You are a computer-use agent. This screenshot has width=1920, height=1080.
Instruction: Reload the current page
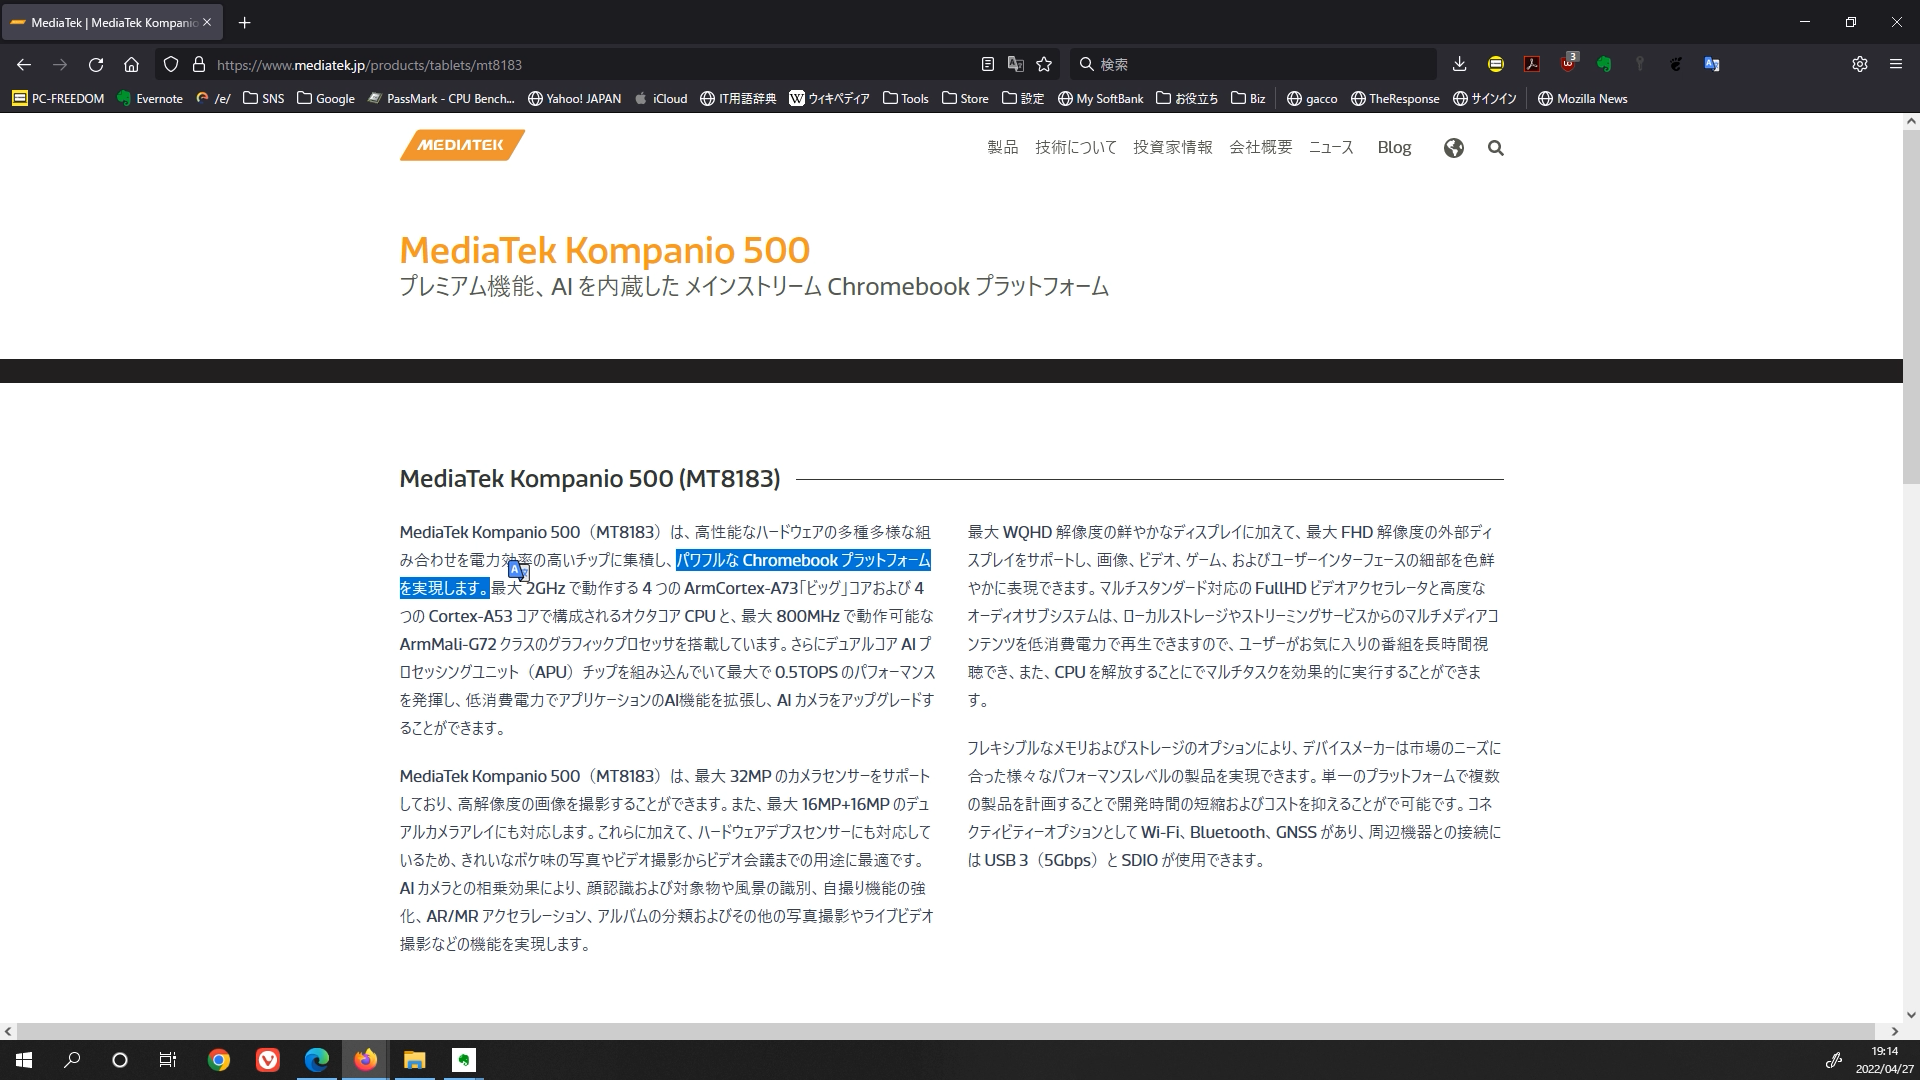[x=96, y=64]
